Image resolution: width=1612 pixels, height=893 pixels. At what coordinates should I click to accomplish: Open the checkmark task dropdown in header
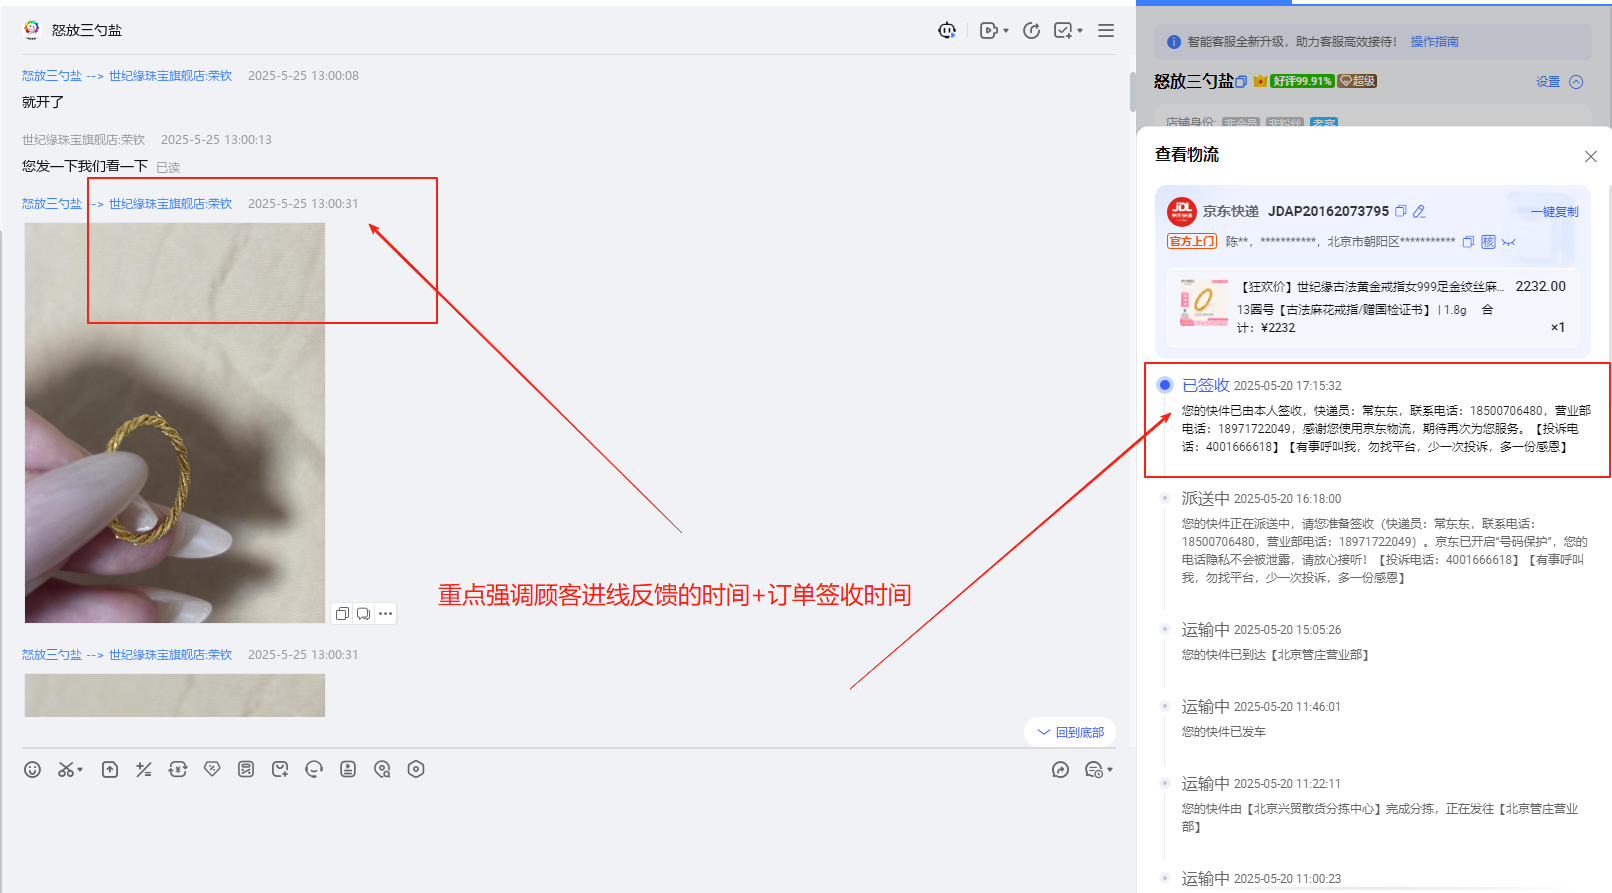coord(1079,31)
